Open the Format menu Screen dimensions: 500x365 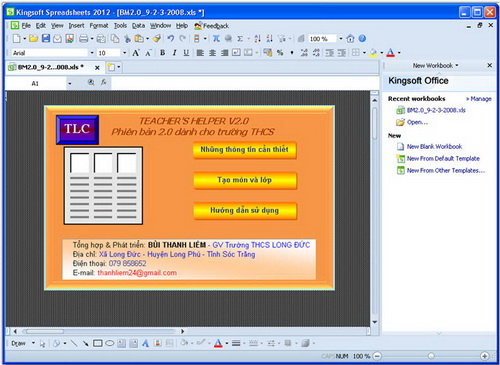[x=99, y=26]
